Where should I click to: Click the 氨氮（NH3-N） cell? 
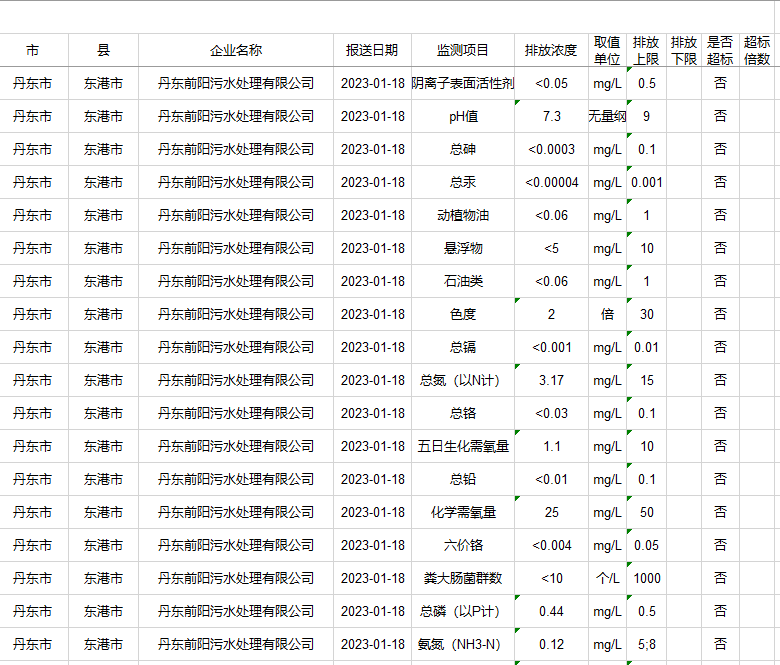463,644
